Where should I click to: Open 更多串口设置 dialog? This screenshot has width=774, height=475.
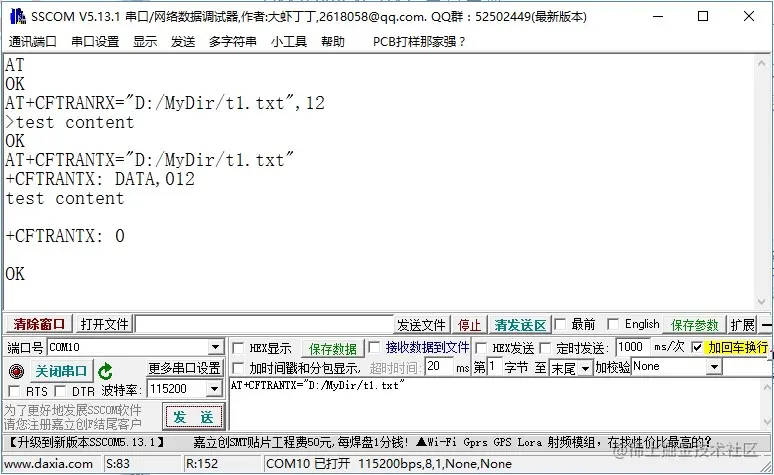click(185, 368)
